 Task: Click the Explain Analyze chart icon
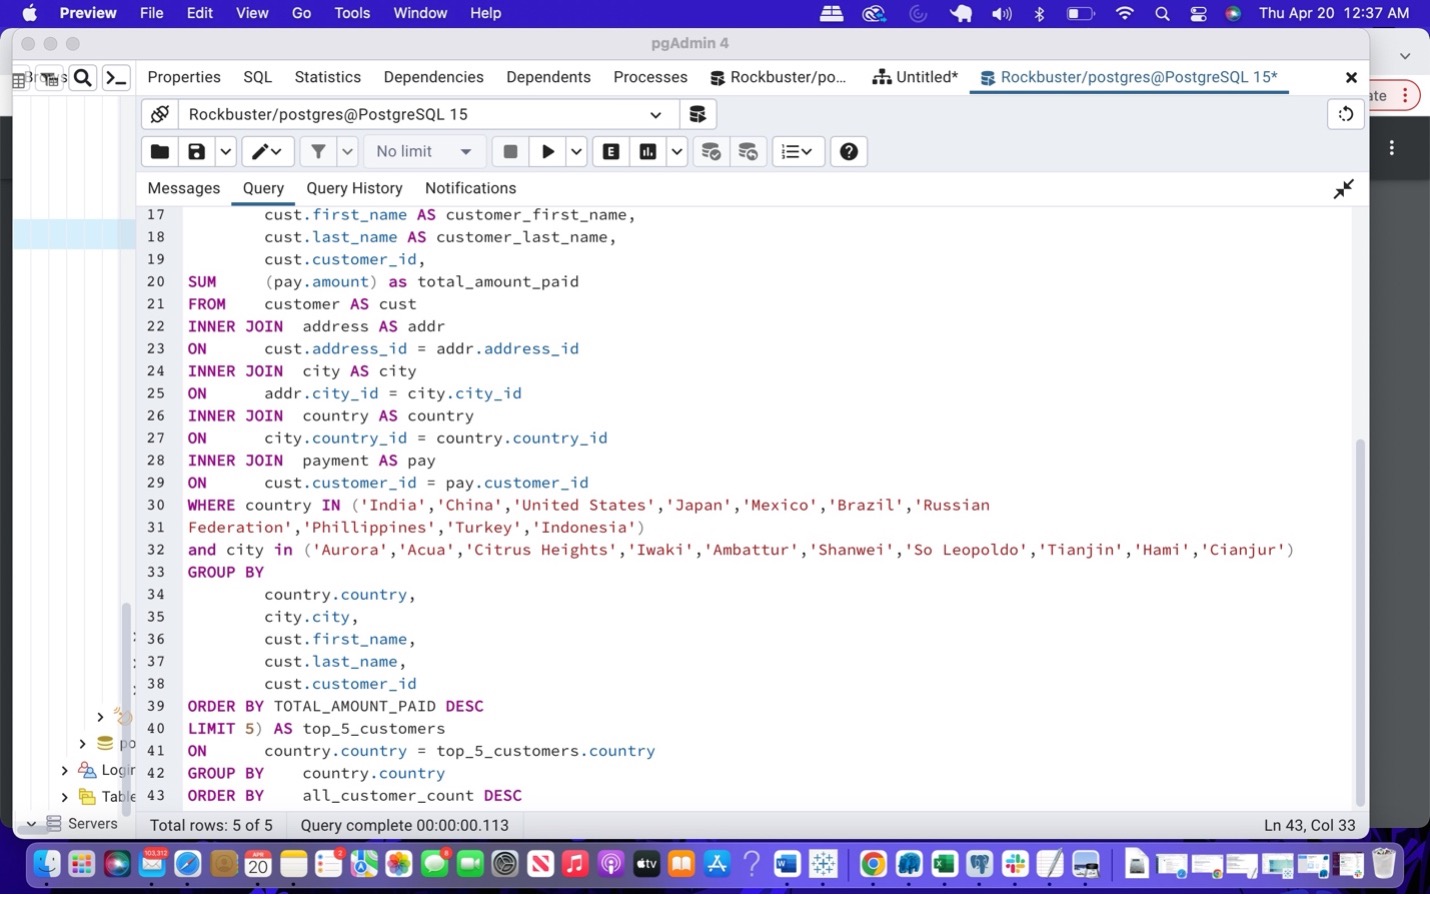648,152
